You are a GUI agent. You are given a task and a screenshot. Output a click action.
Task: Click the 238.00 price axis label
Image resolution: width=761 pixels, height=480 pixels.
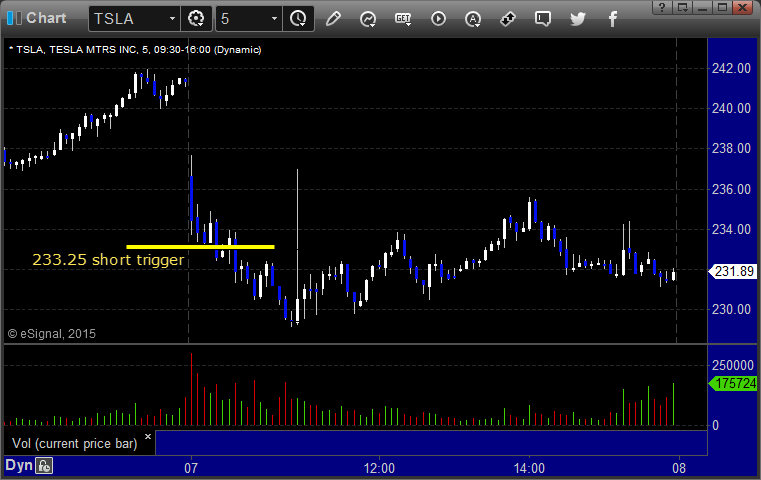[x=731, y=149]
